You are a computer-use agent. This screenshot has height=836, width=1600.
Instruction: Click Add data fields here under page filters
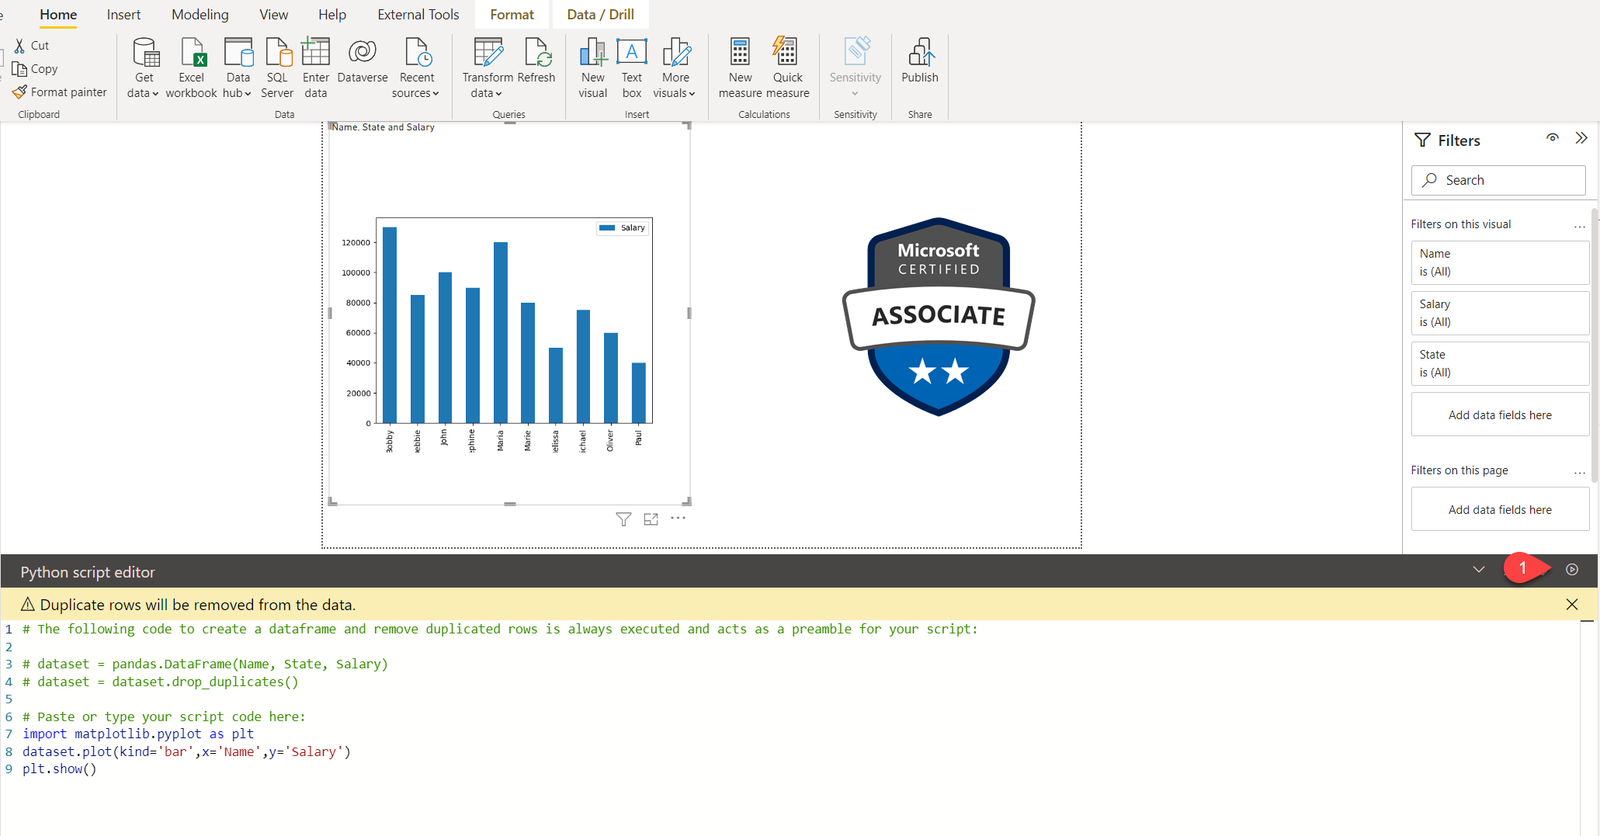click(x=1500, y=510)
